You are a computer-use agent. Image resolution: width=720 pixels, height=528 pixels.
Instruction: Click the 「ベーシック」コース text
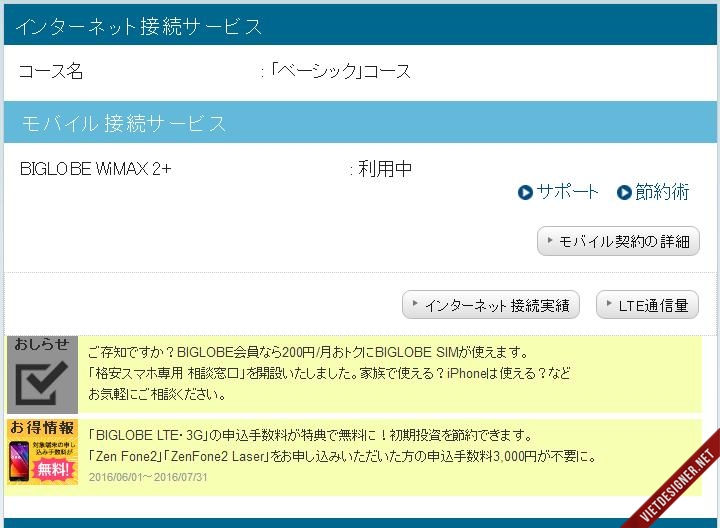(340, 71)
